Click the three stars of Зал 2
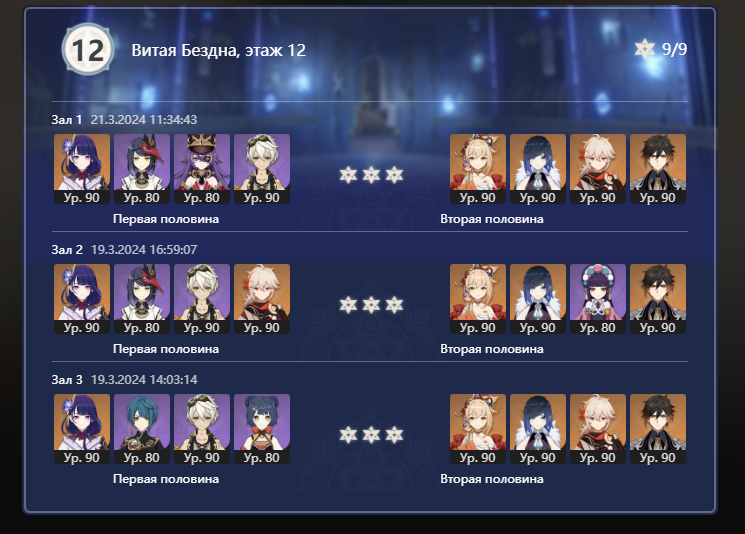 371,305
